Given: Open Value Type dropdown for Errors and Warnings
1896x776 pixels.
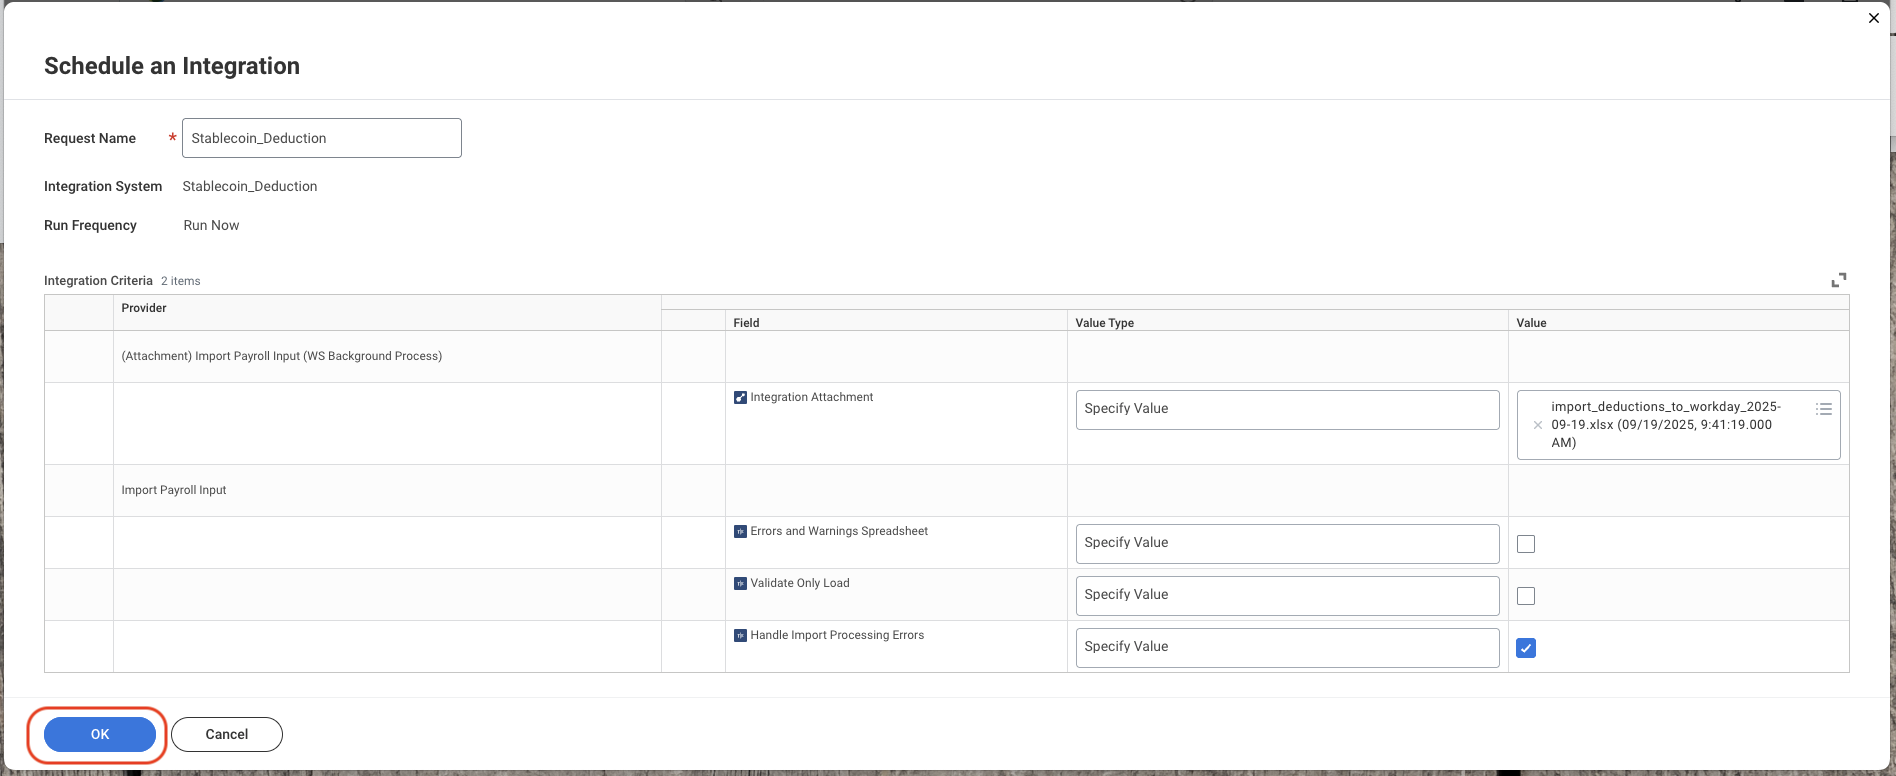Looking at the screenshot, I should click(1287, 544).
